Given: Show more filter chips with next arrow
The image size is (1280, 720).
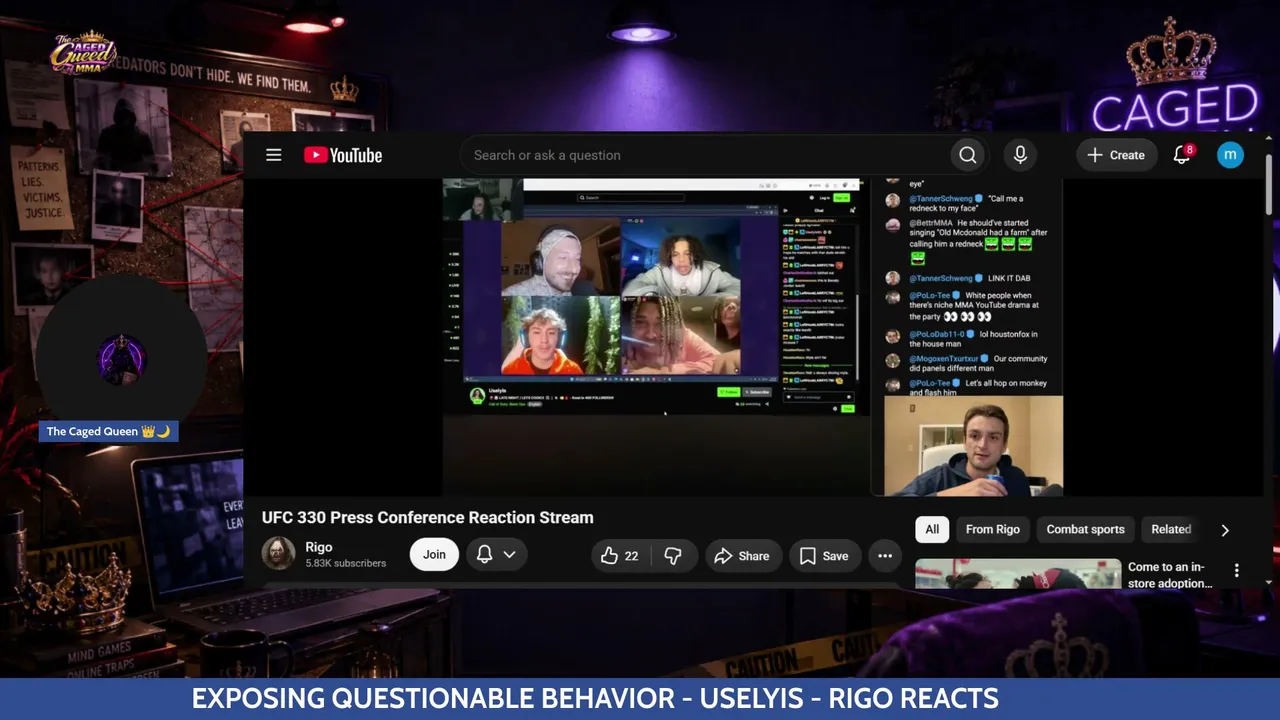Looking at the screenshot, I should click(1225, 530).
